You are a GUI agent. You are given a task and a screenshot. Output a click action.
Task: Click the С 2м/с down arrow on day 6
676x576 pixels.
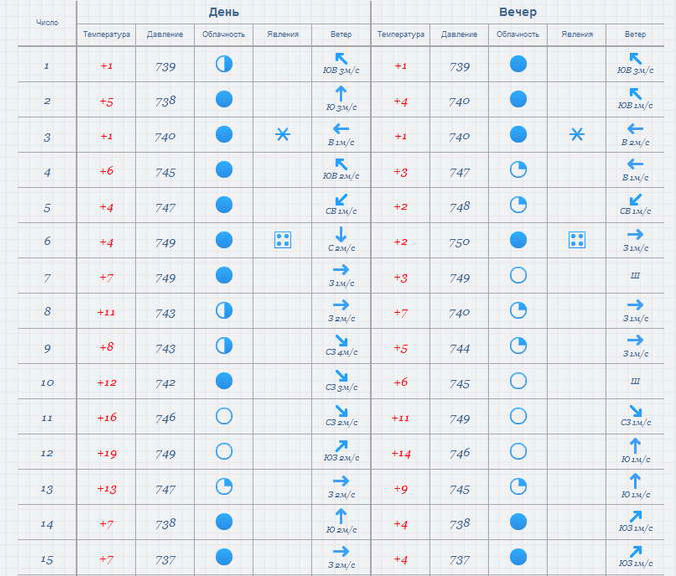click(x=341, y=234)
